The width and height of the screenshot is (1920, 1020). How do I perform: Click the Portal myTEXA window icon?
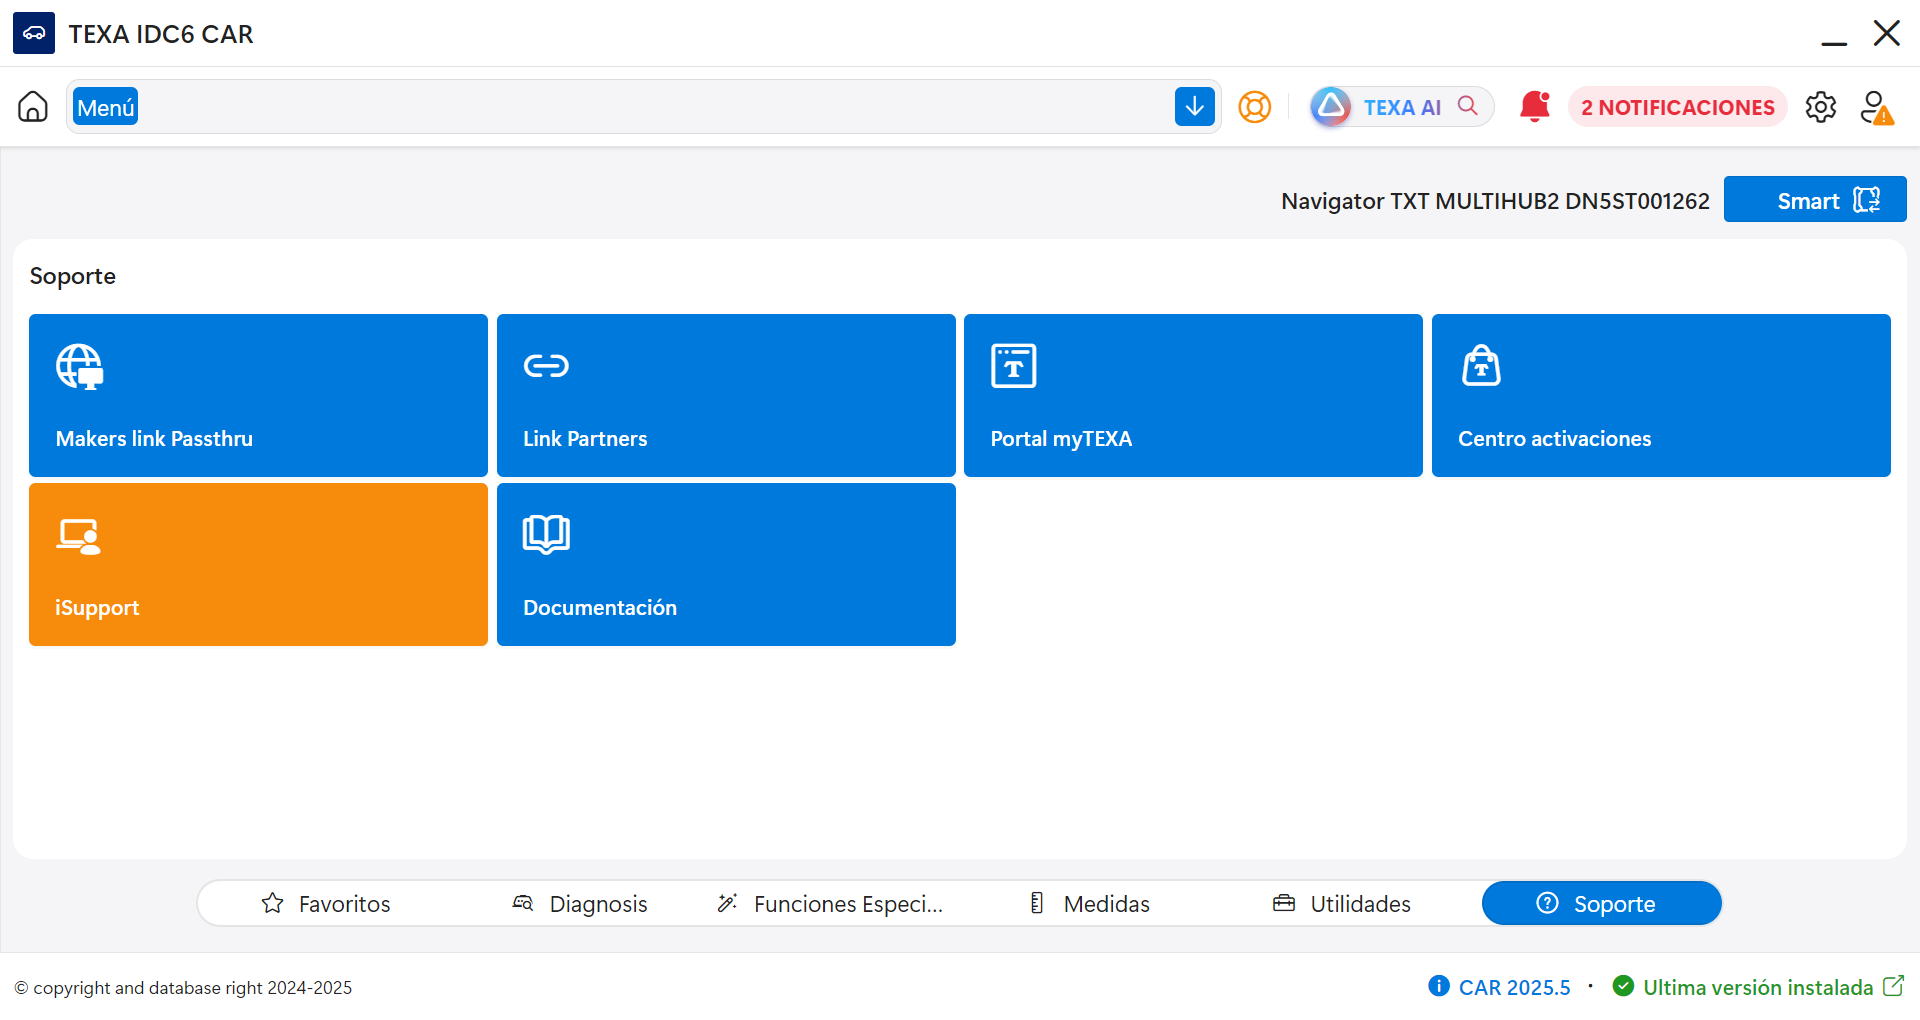1013,366
